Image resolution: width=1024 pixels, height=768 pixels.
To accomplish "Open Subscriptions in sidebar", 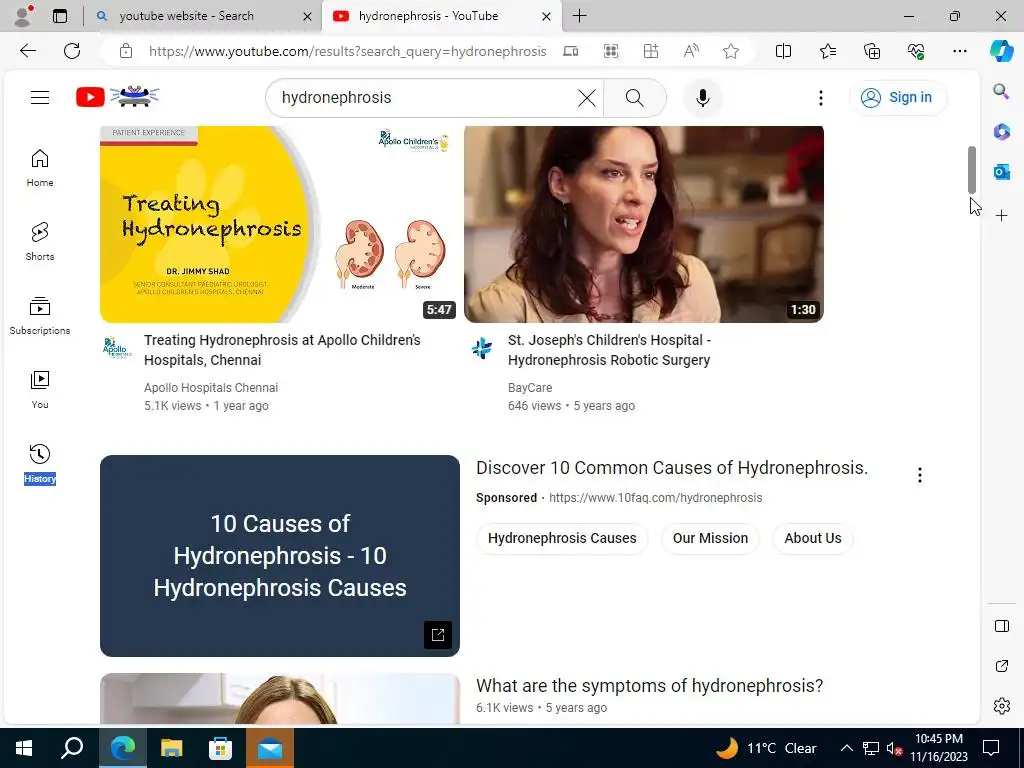I will pos(40,316).
